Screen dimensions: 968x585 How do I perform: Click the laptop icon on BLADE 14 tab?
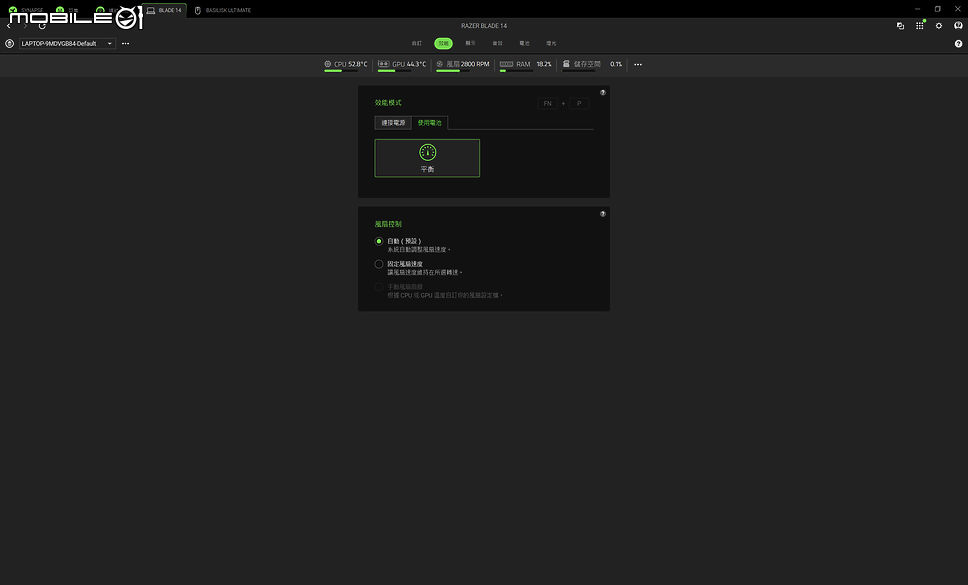[151, 10]
